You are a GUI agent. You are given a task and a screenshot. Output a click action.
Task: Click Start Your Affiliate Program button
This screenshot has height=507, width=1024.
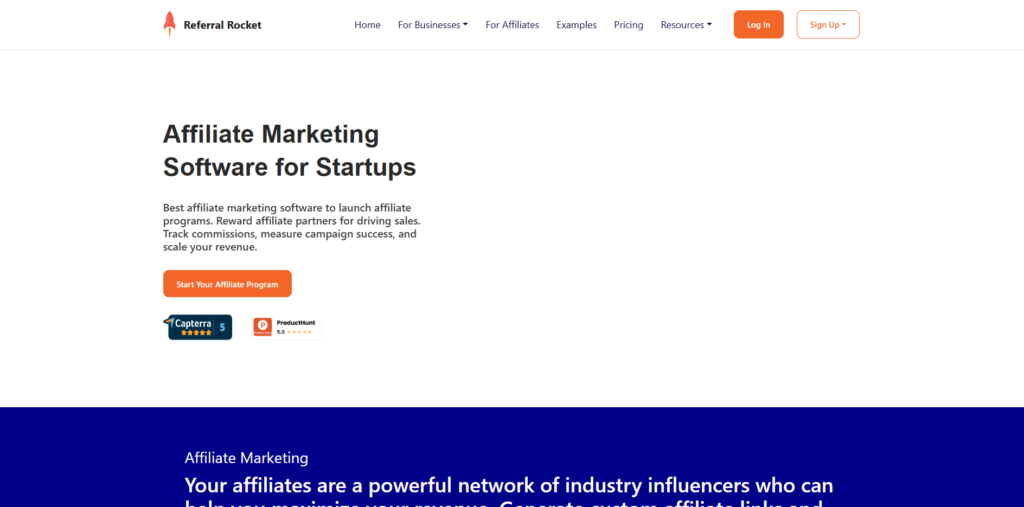(x=227, y=284)
